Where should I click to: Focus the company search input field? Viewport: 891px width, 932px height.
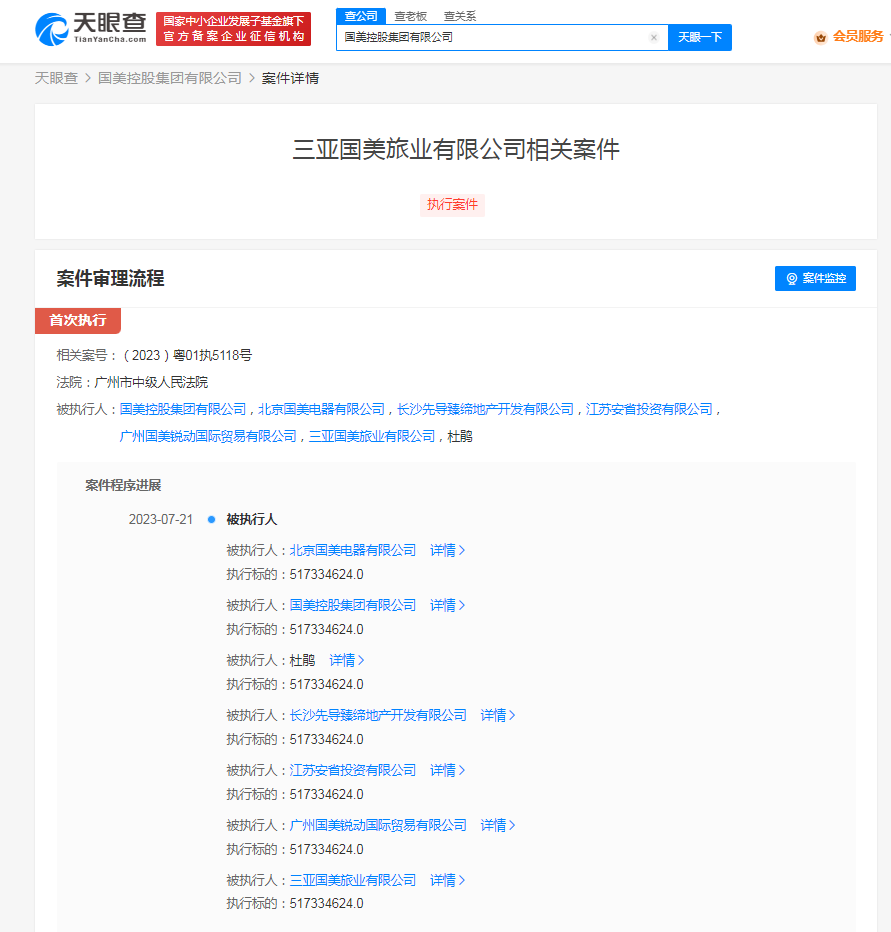click(502, 37)
